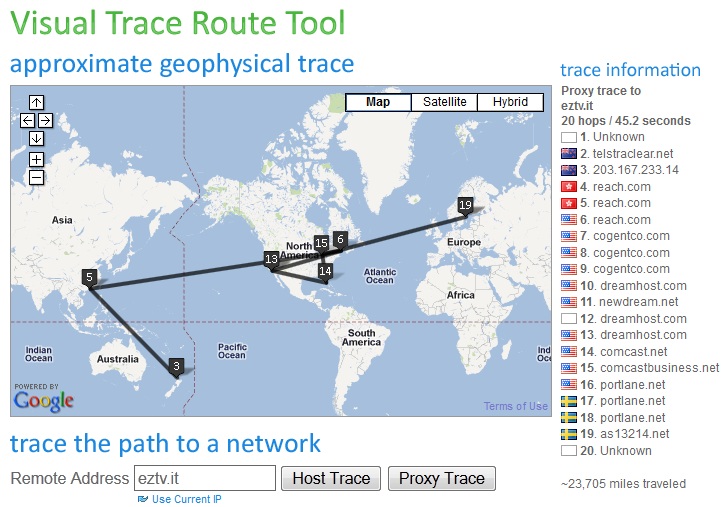Click the Use Current IP link

[x=186, y=499]
